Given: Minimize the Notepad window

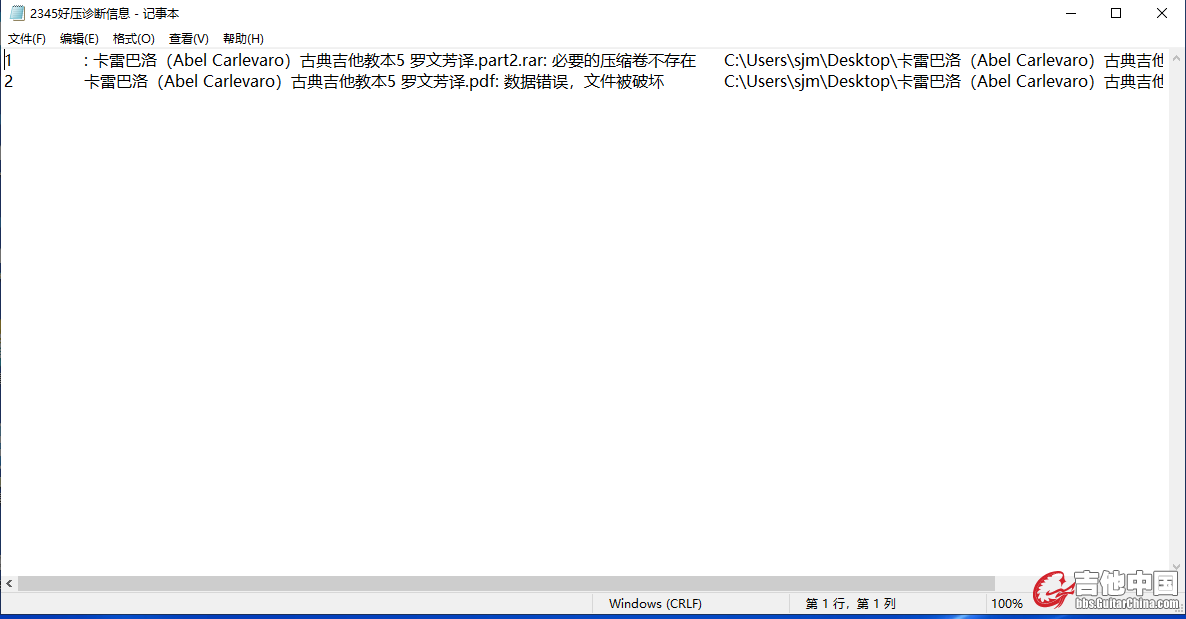Looking at the screenshot, I should [x=1070, y=13].
